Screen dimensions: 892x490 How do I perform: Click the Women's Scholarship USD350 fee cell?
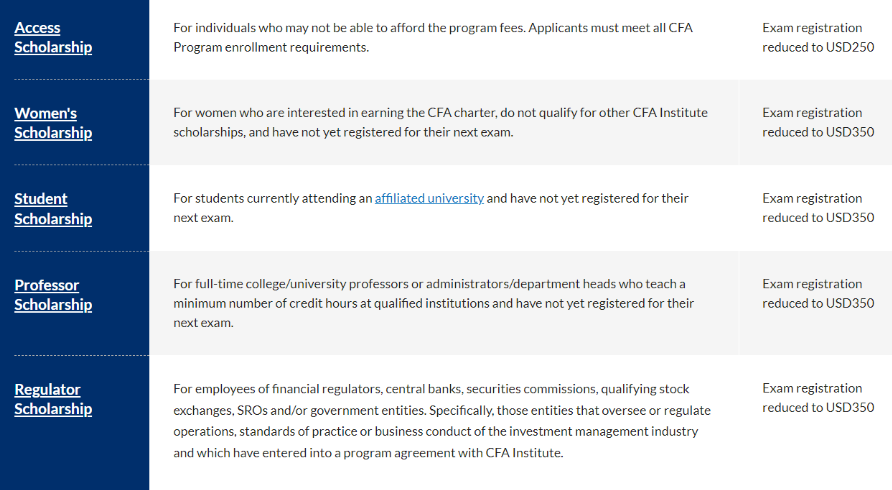817,122
